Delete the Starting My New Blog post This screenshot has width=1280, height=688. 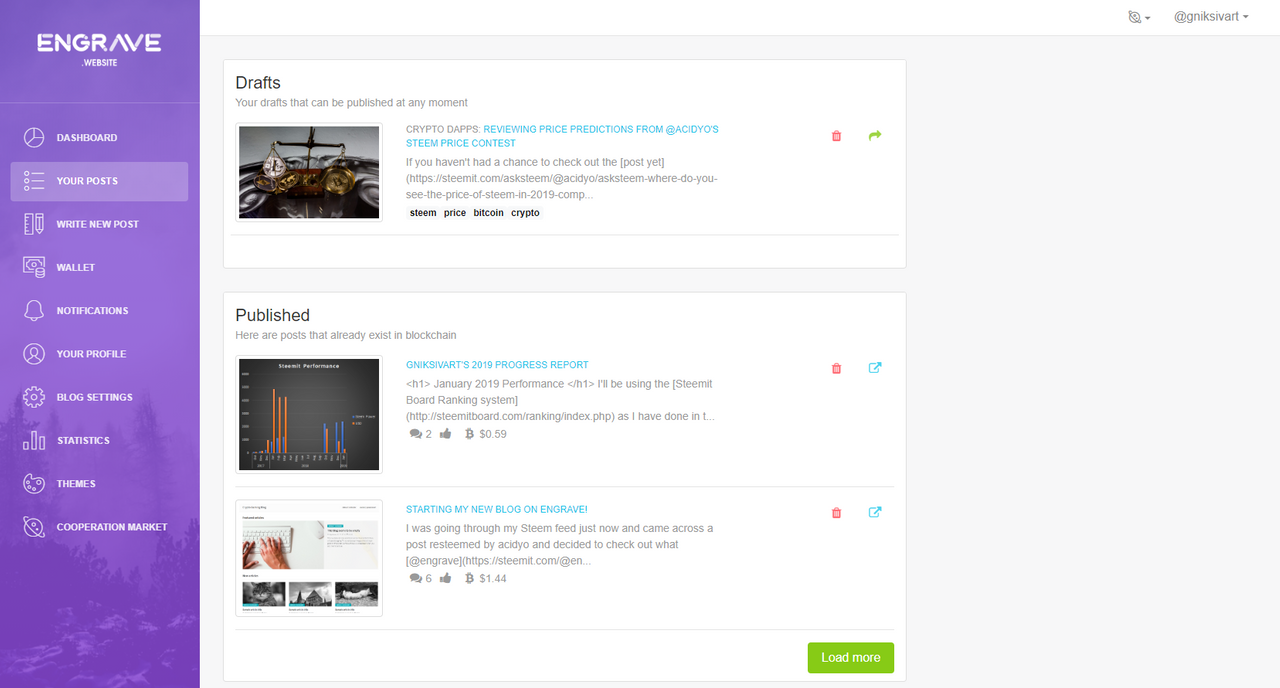[x=837, y=513]
